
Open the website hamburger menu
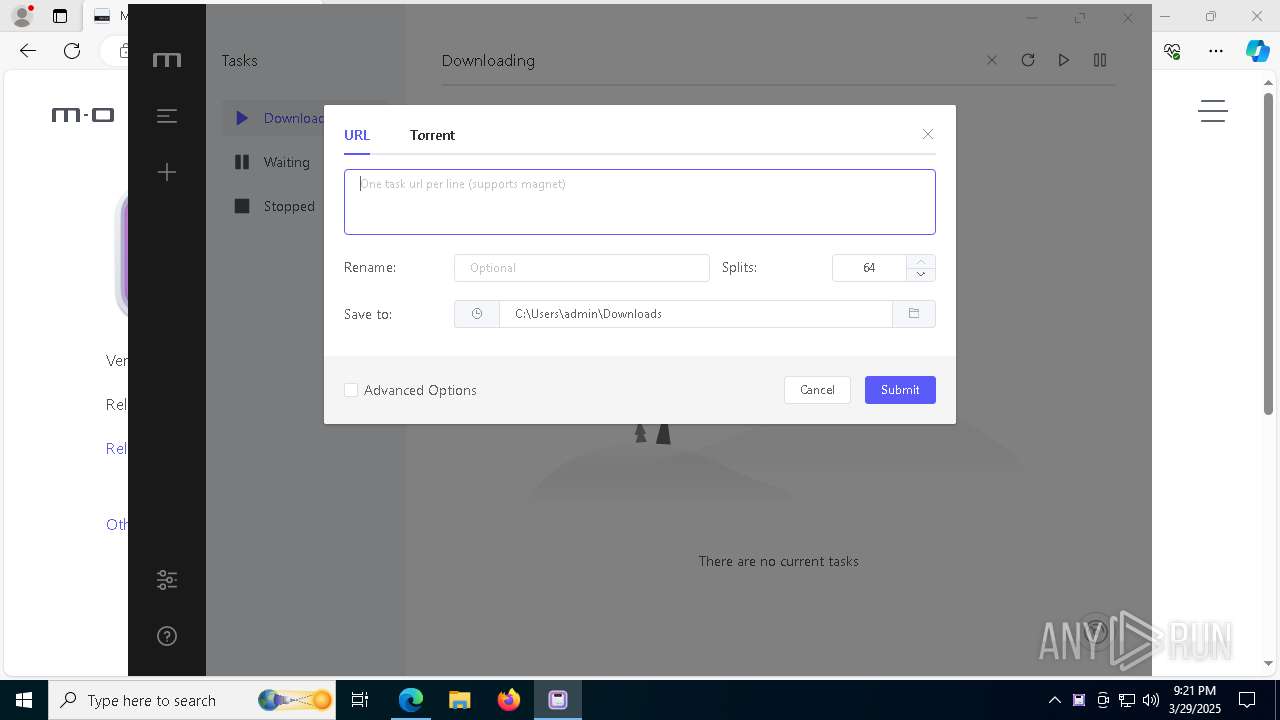(x=1213, y=111)
